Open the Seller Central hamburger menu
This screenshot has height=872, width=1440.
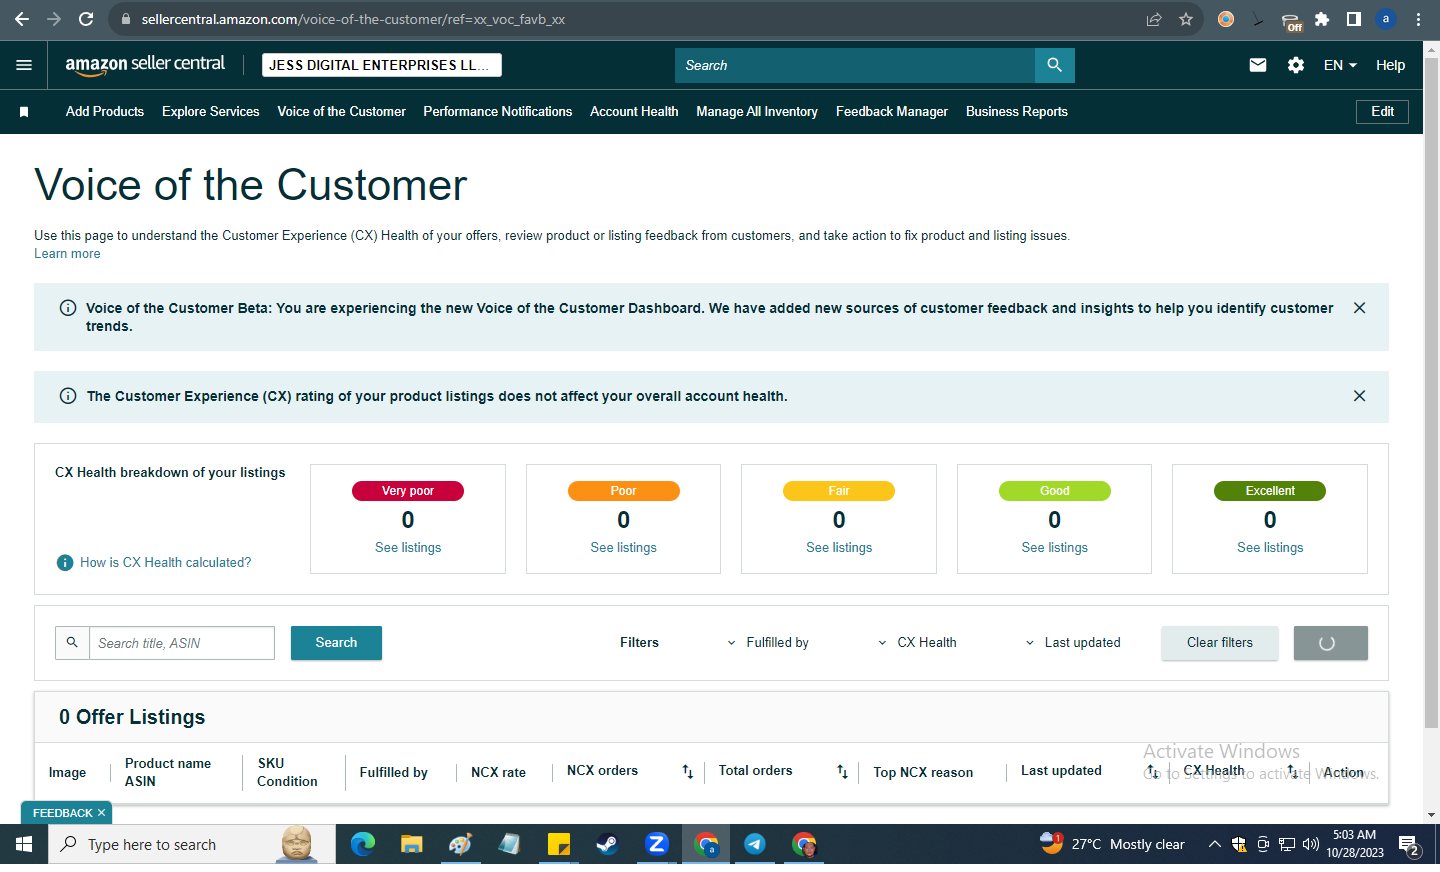pos(24,65)
